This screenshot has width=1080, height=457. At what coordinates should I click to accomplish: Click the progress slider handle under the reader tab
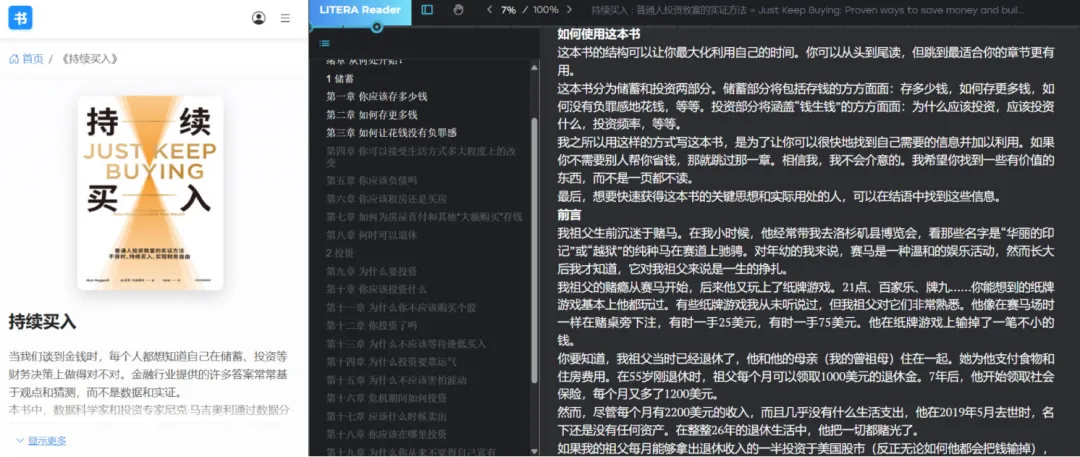(376, 28)
